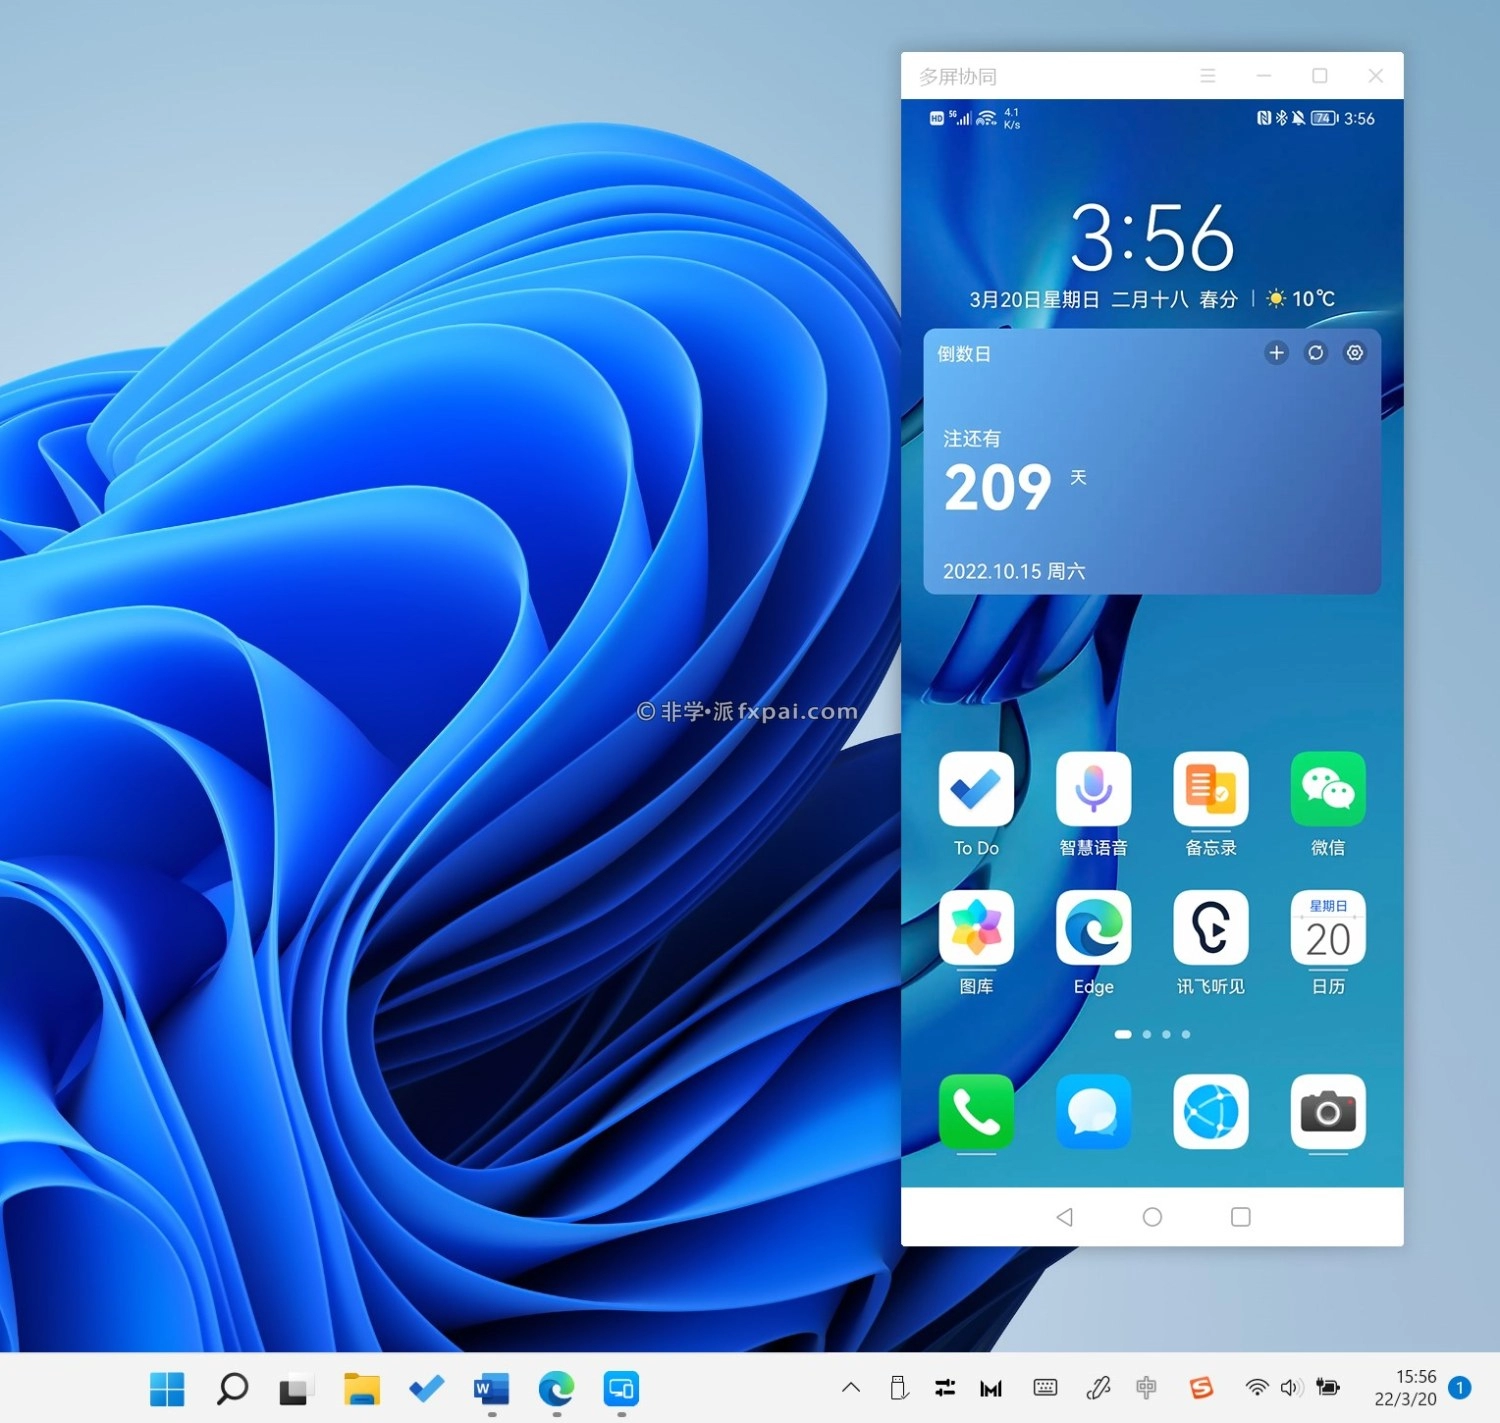Screen dimensions: 1500x1423
Task: Open the 日历 calendar app
Action: click(1327, 928)
